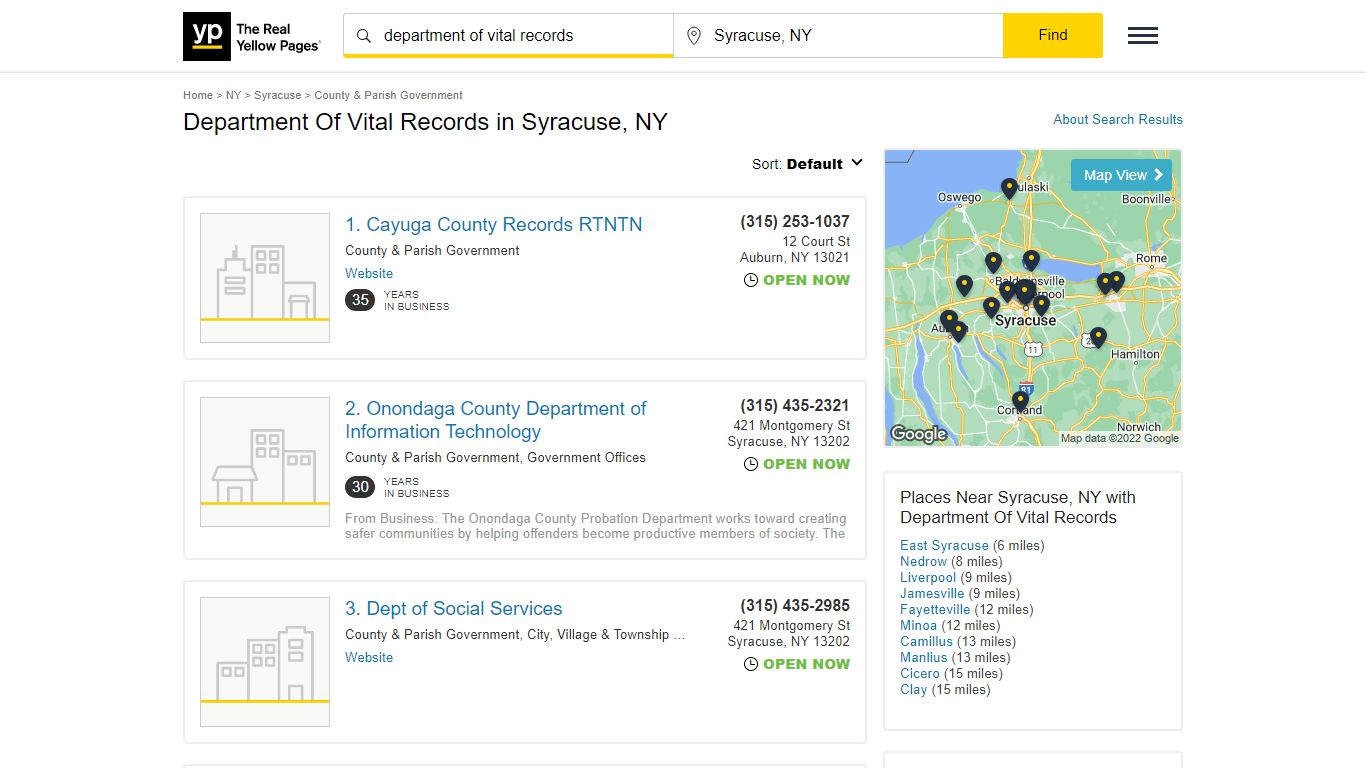Click the Map View arrow chevron
This screenshot has height=768, width=1366.
click(1158, 175)
